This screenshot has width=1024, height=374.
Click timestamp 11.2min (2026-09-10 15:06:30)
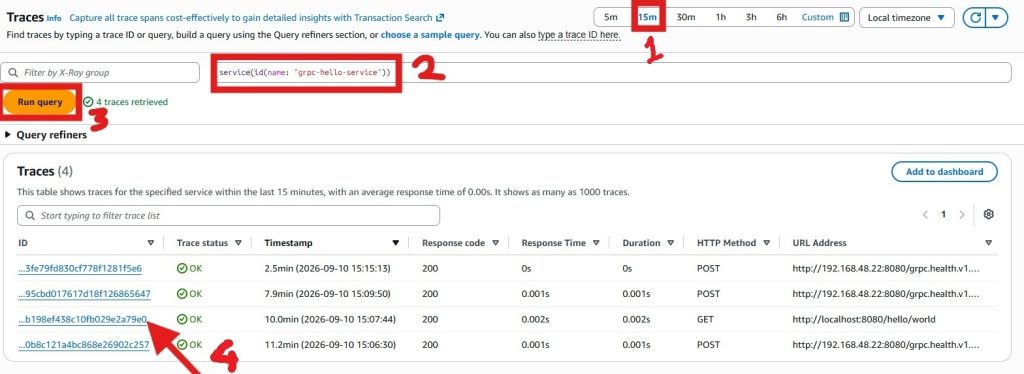[330, 345]
